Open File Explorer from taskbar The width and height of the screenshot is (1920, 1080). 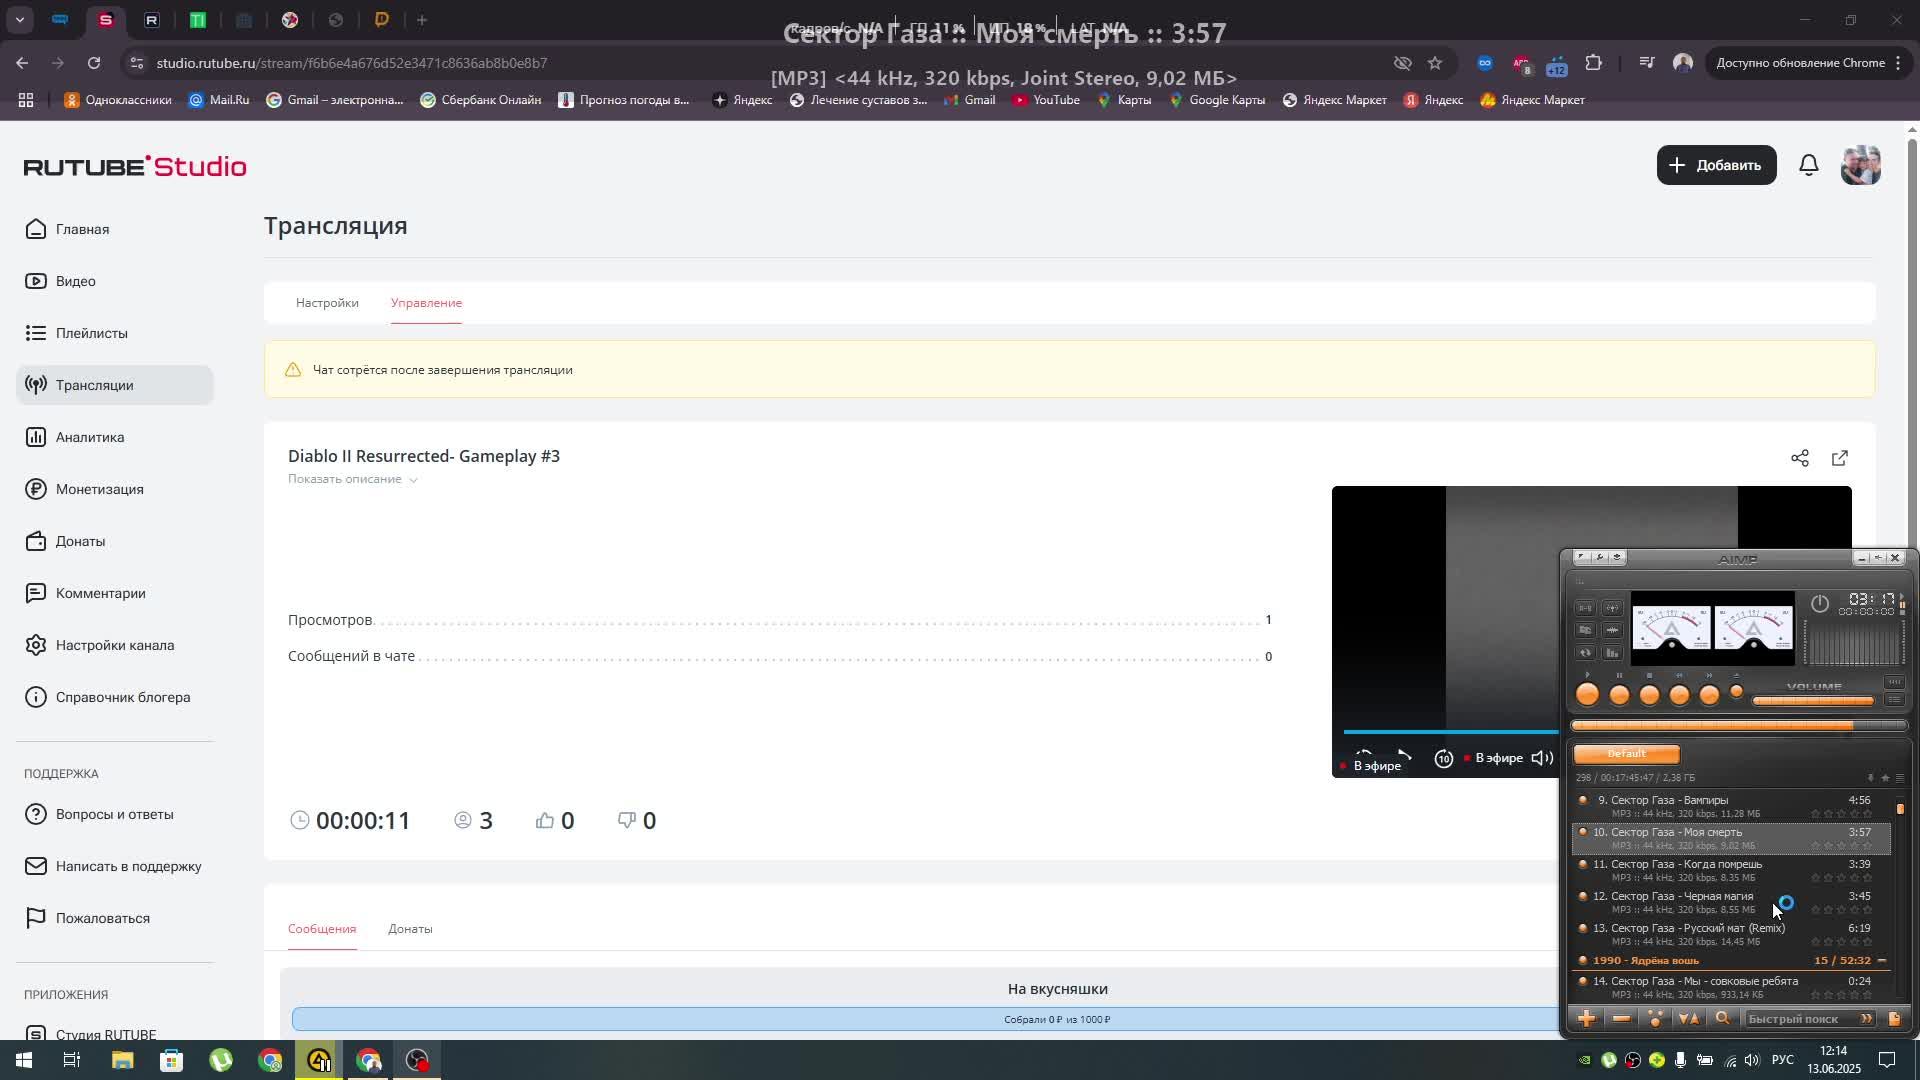[x=123, y=1060]
